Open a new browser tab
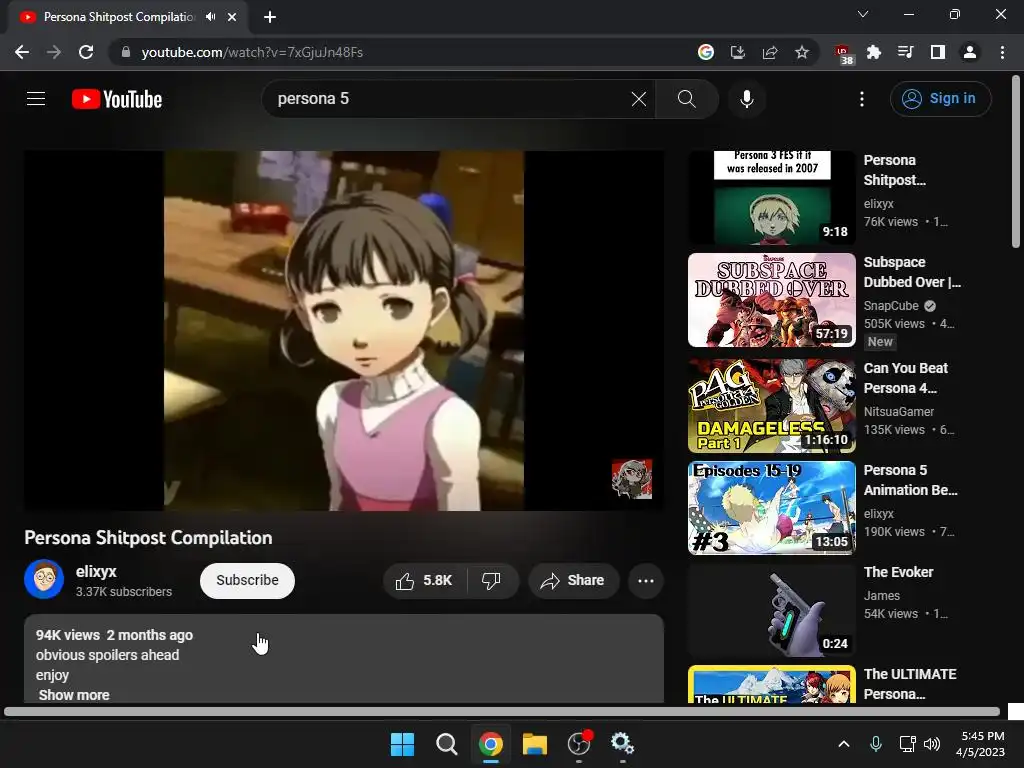The height and width of the screenshot is (768, 1024). coord(270,17)
